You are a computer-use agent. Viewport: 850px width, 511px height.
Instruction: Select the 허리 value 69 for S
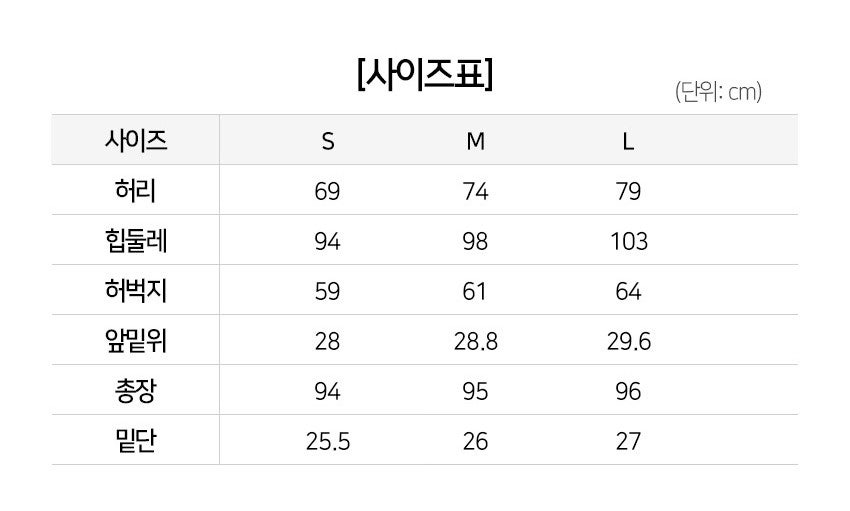[328, 192]
